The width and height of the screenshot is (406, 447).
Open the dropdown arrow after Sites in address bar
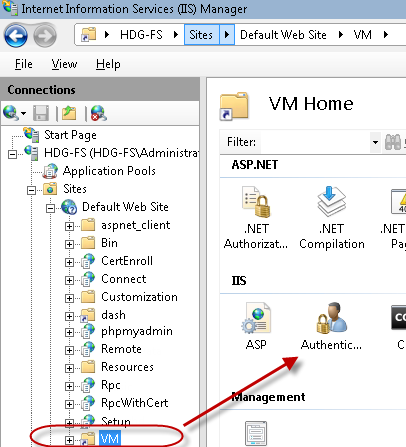(227, 34)
